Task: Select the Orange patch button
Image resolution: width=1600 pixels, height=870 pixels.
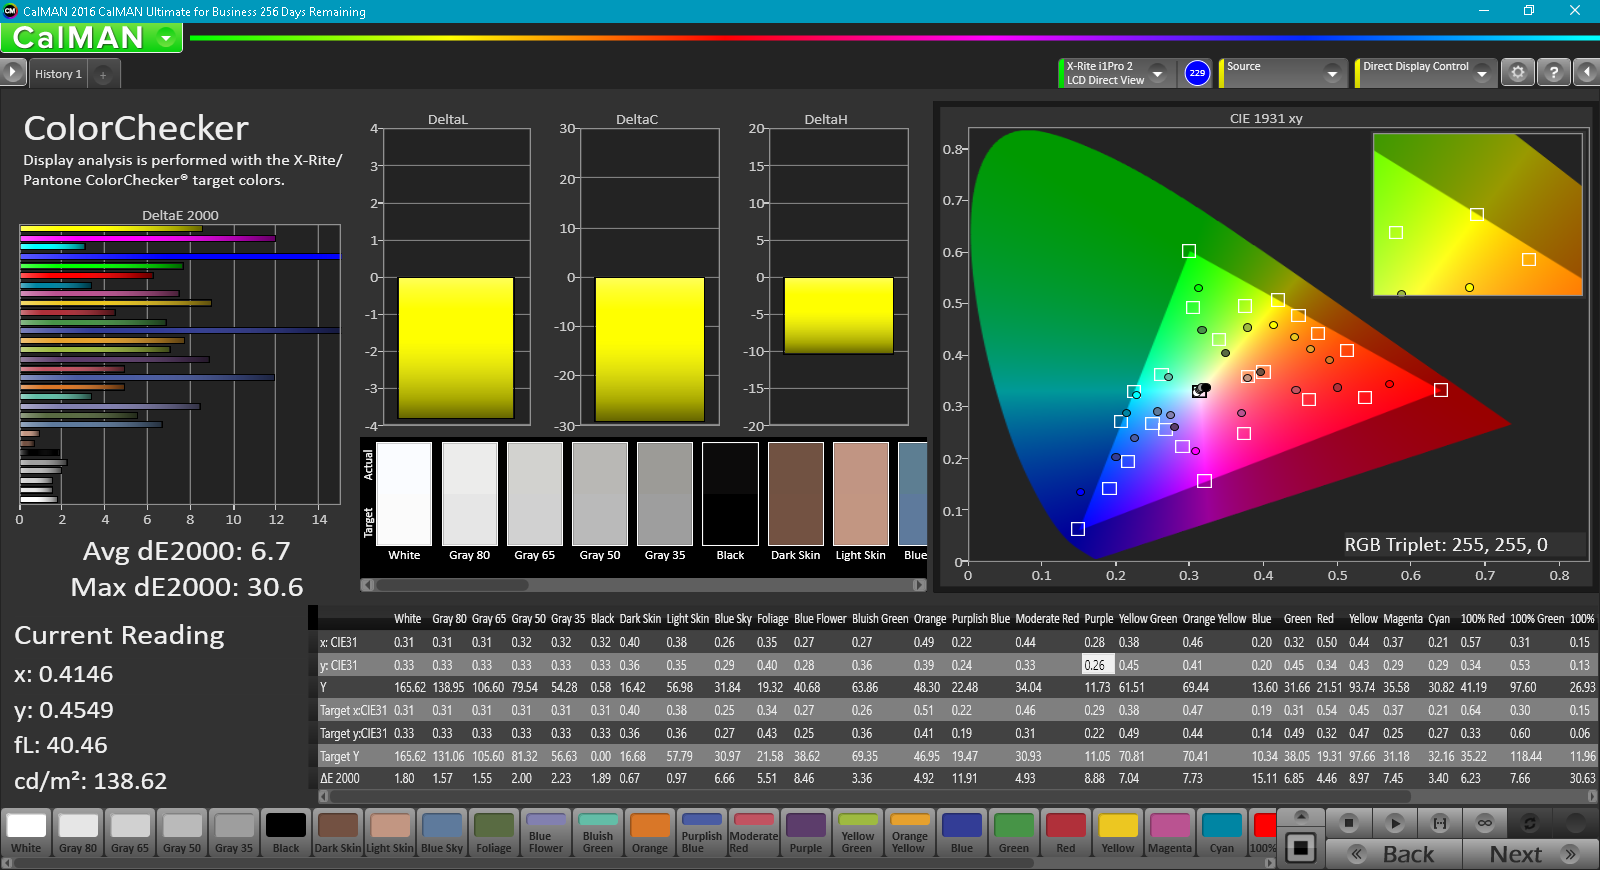Action: 650,833
